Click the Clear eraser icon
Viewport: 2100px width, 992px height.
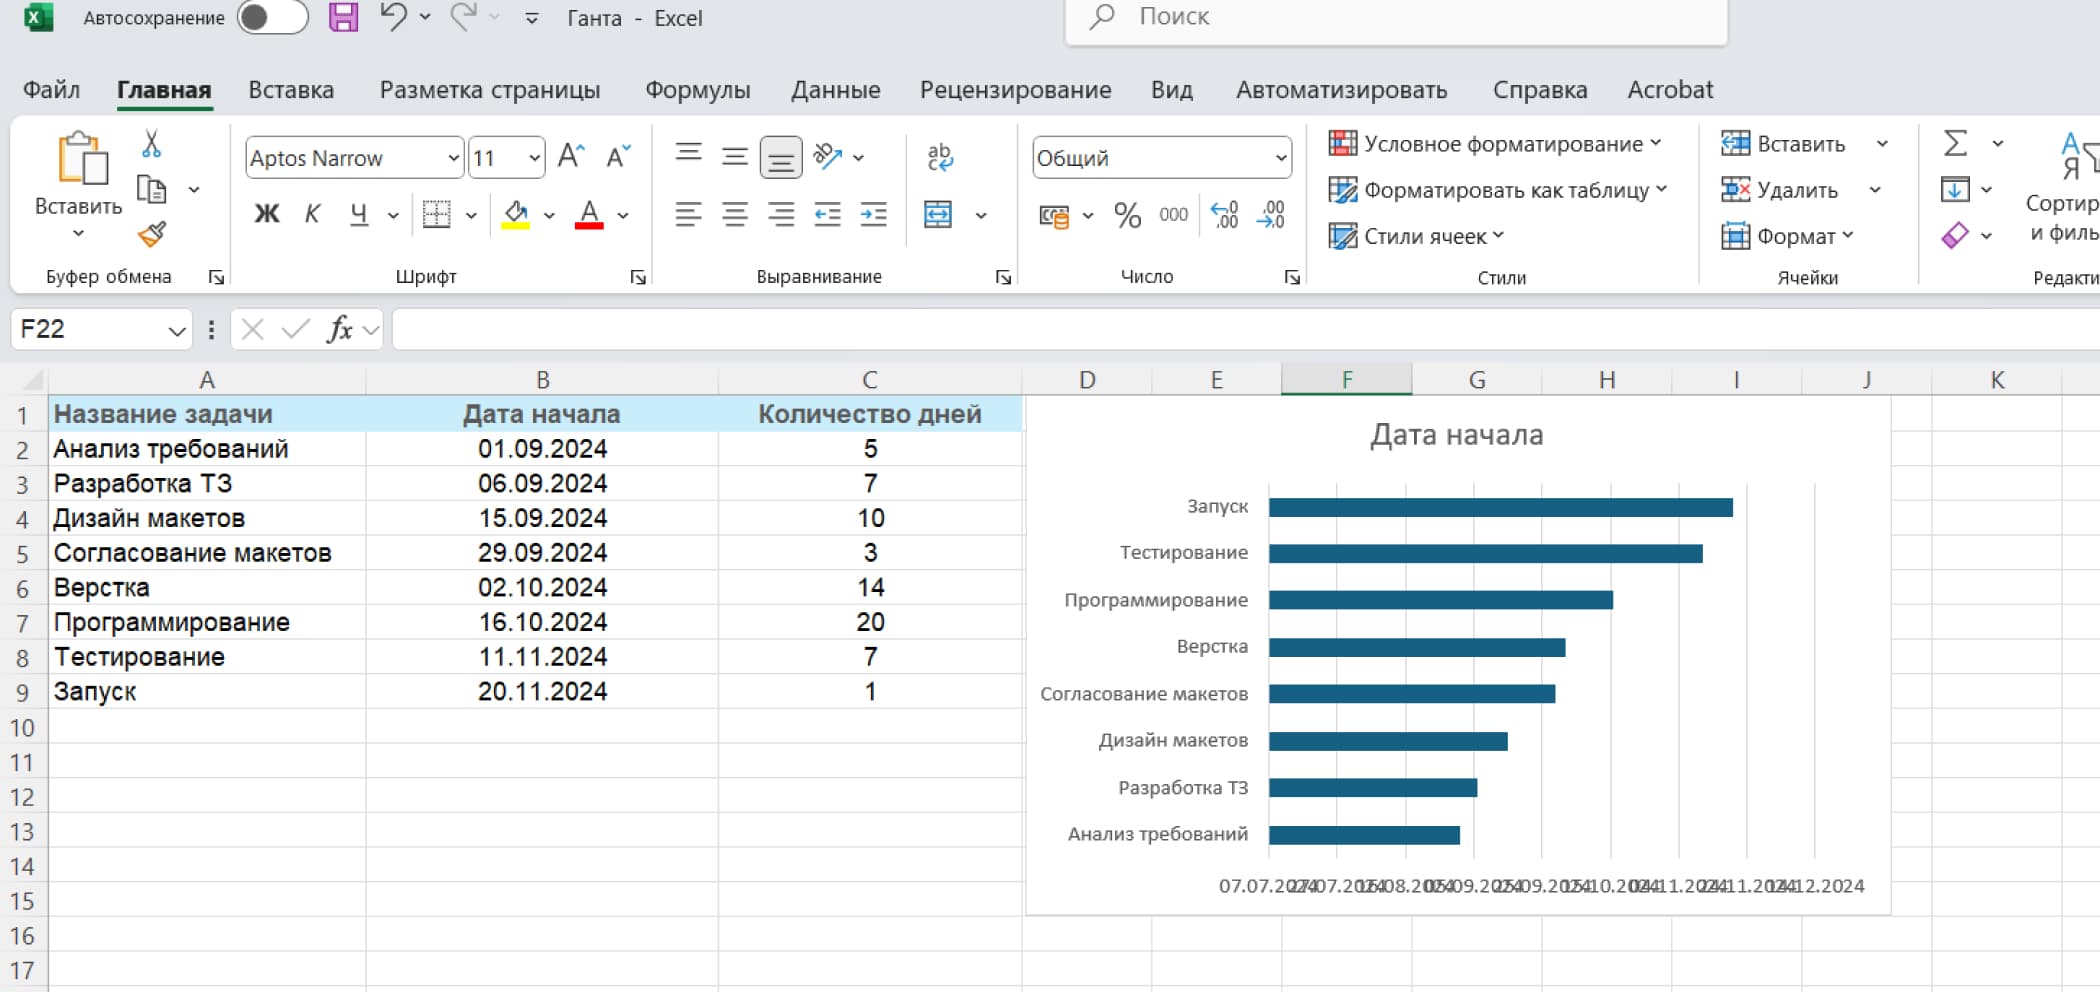coord(1955,235)
